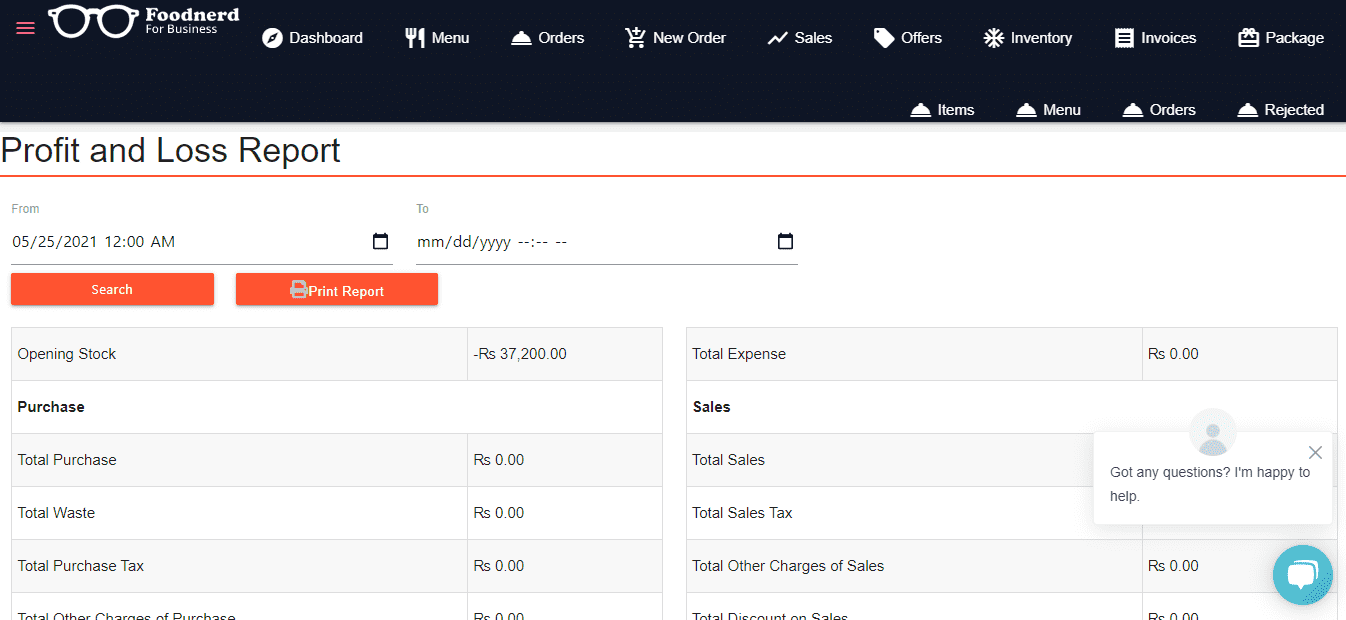Image resolution: width=1346 pixels, height=620 pixels.
Task: Go to the Menu tab in the top navigation
Action: point(437,38)
